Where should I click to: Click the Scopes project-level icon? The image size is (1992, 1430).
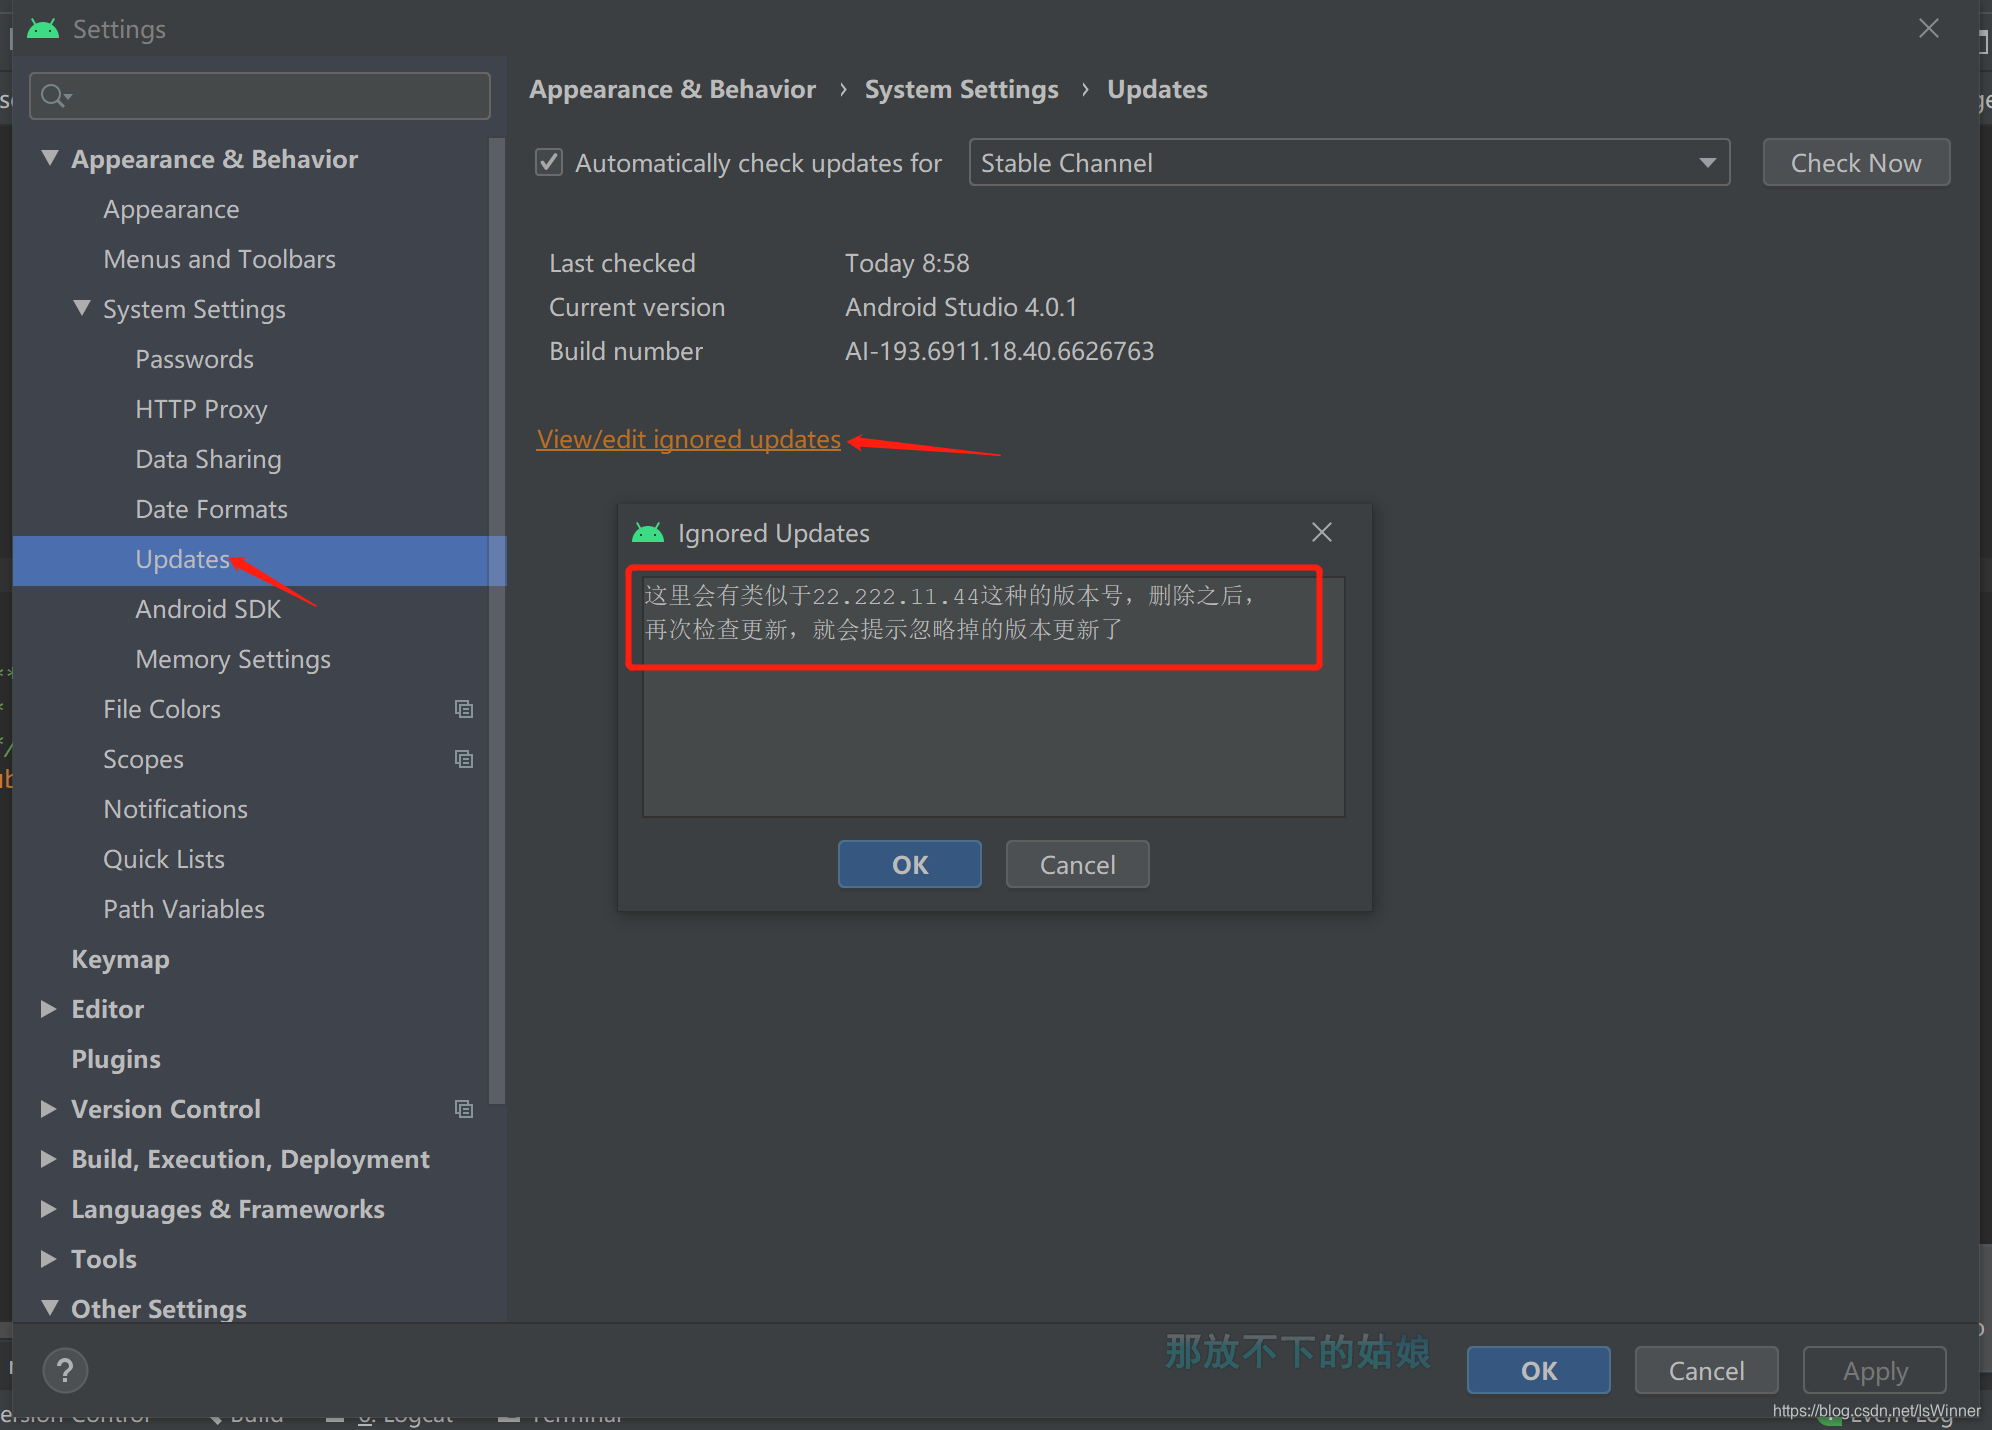(463, 759)
